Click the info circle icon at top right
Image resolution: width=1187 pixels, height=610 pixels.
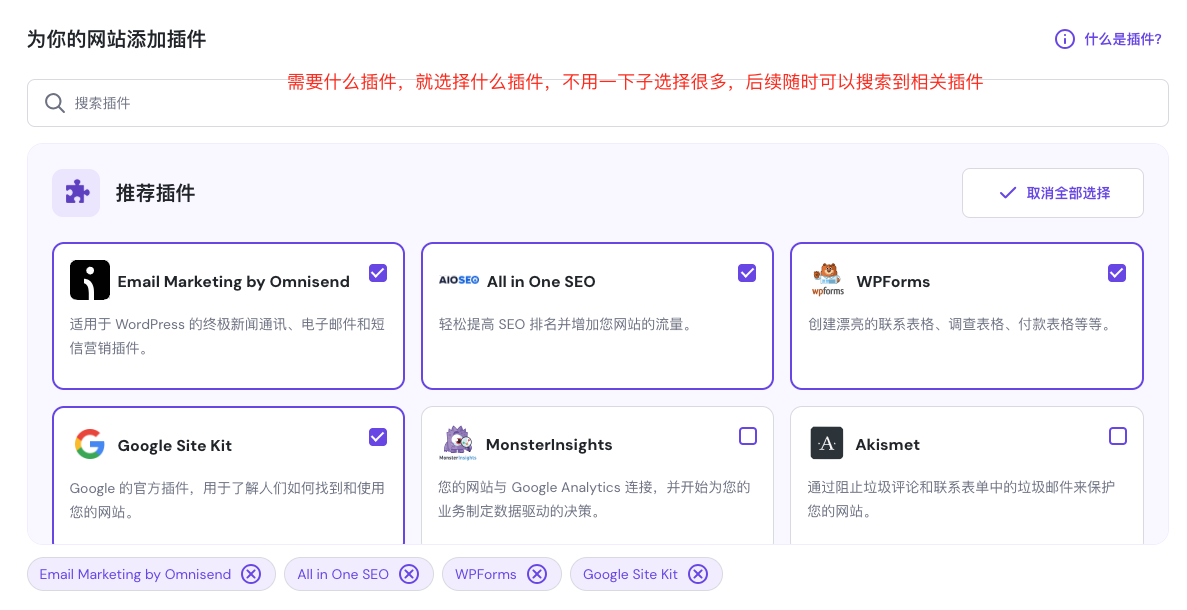point(1065,39)
